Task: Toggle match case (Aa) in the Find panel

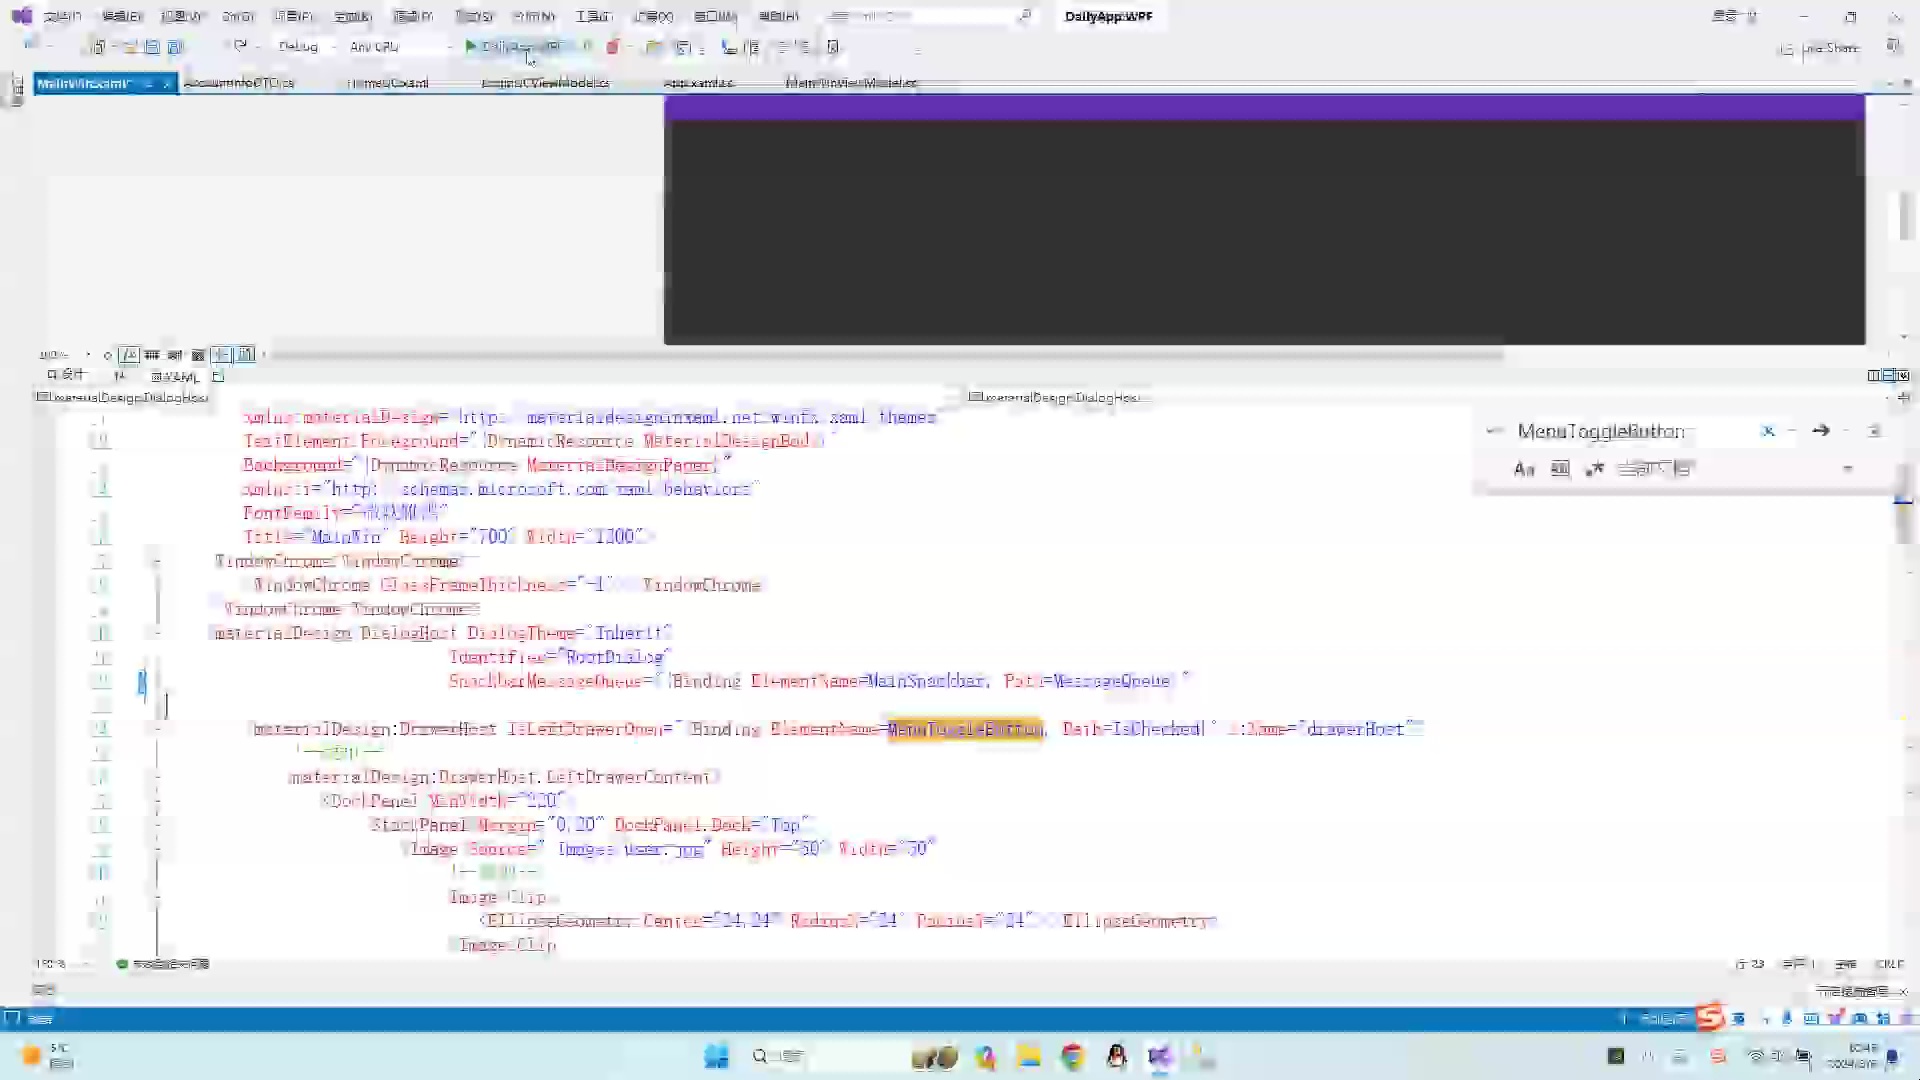Action: pyautogui.click(x=1524, y=468)
